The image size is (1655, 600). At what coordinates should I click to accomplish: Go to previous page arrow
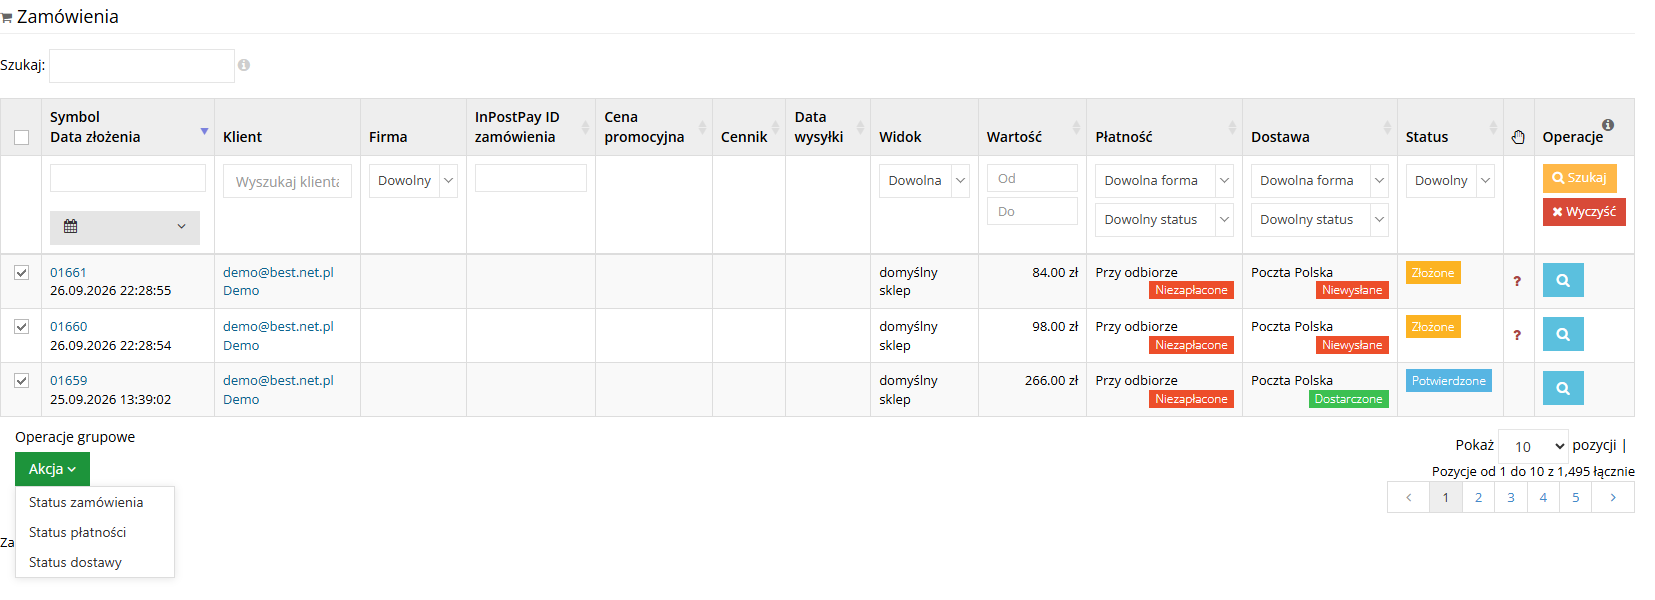1409,497
